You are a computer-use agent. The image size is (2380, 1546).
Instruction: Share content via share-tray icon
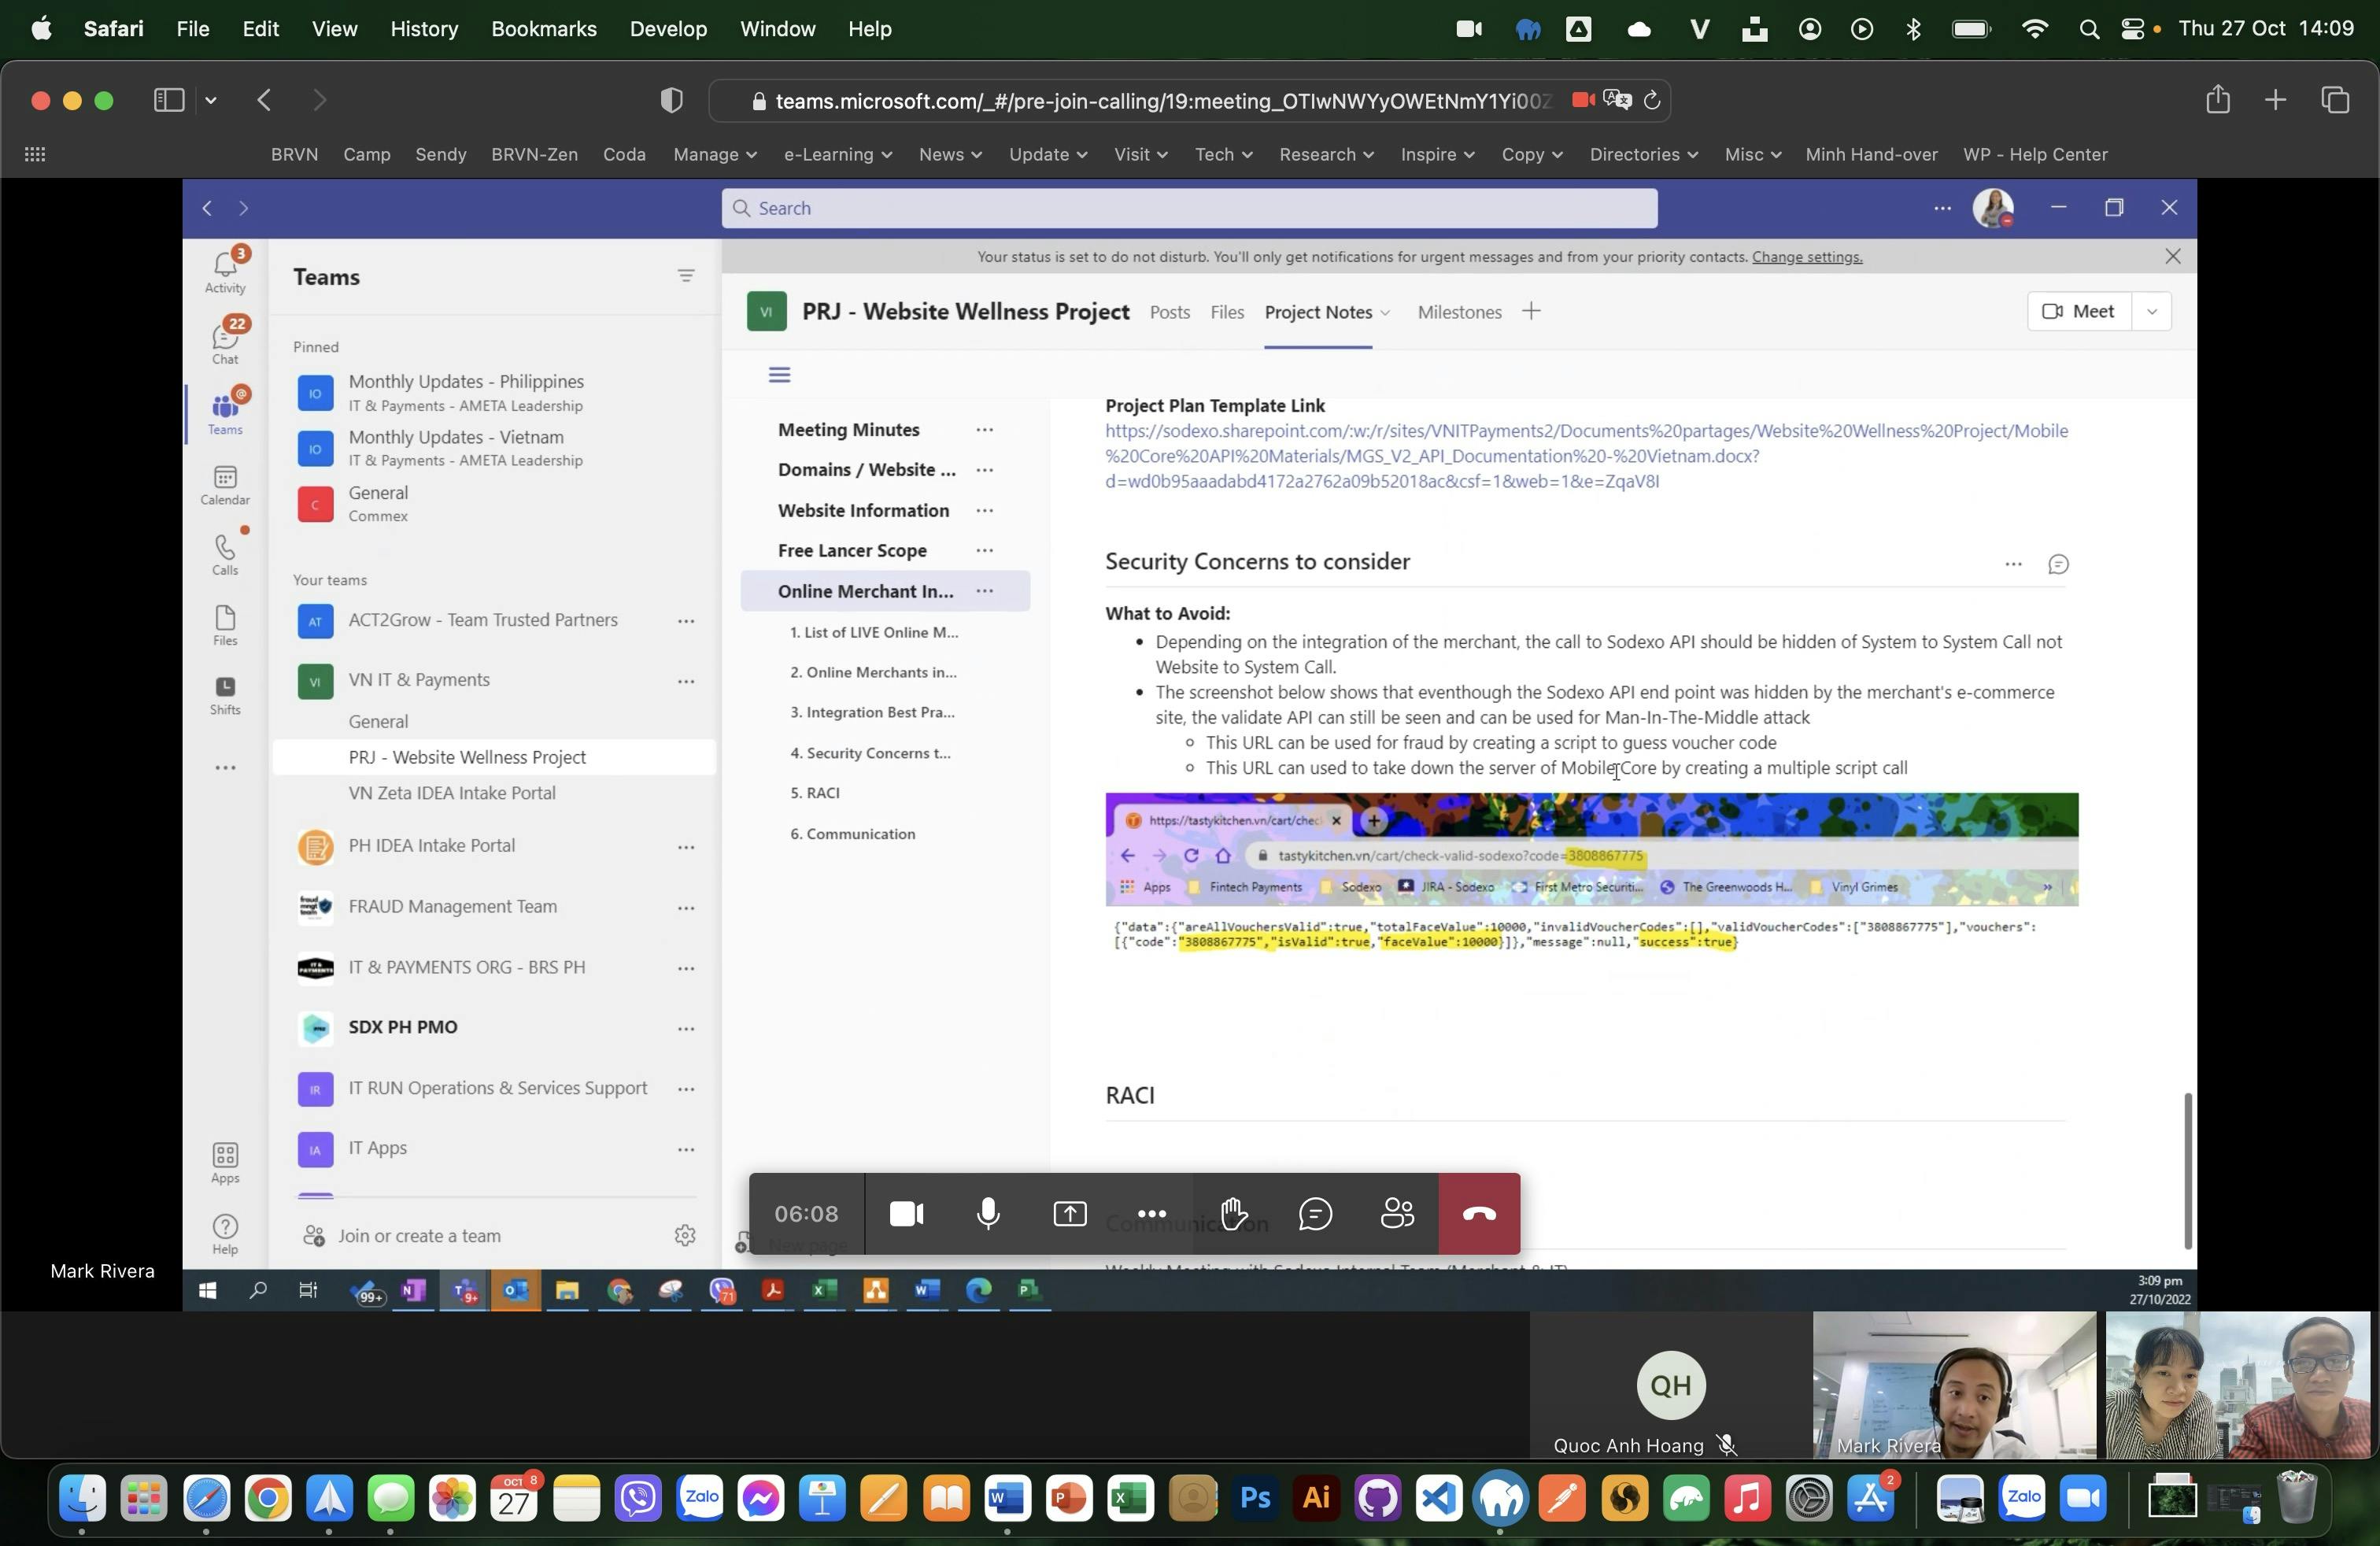(x=1069, y=1213)
